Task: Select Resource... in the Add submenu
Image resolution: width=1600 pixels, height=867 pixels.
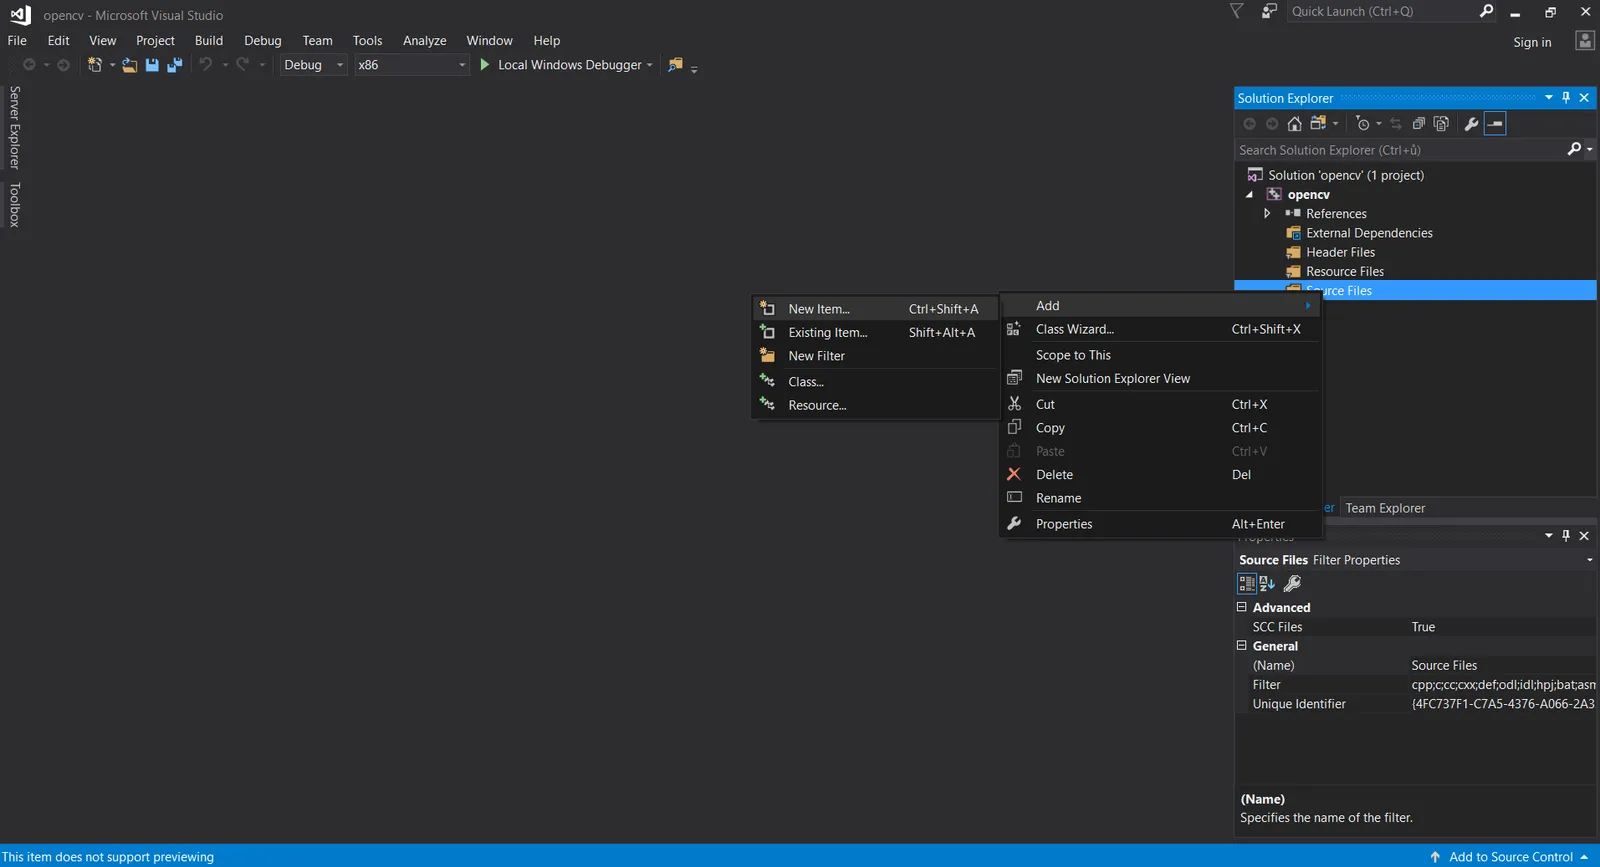Action: click(875, 405)
